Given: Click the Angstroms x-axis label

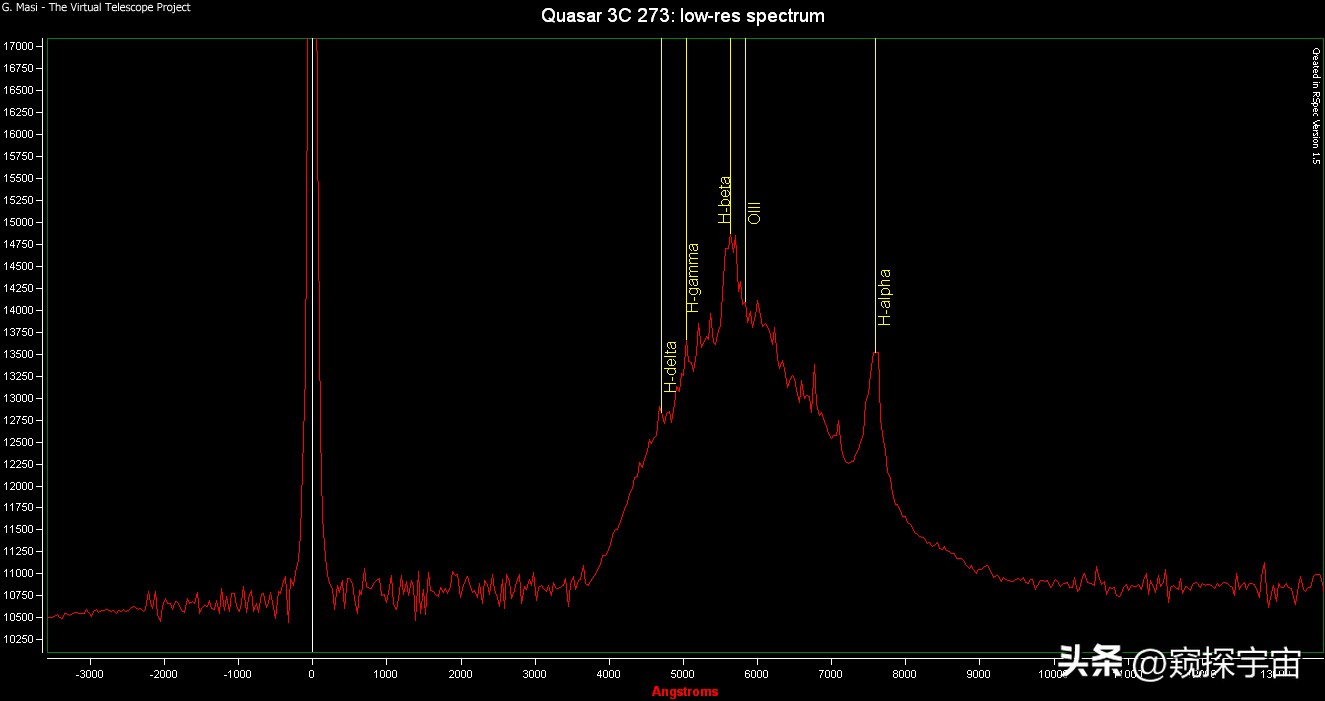Looking at the screenshot, I should pos(684,691).
